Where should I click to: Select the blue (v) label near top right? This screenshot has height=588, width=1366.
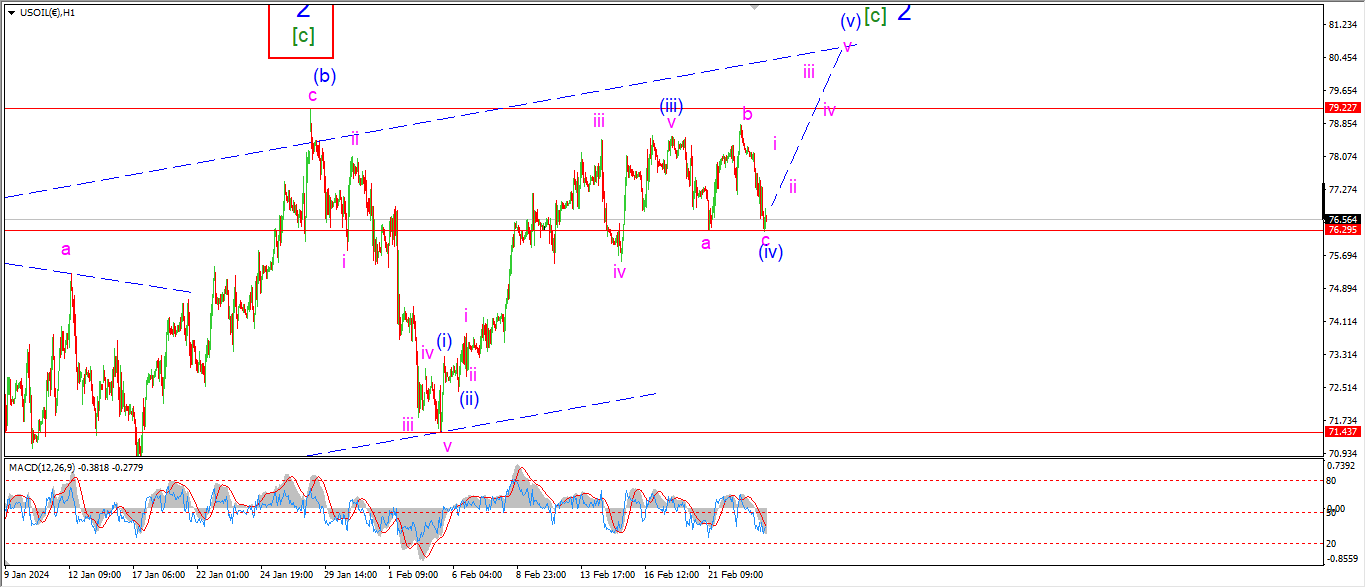coord(850,21)
